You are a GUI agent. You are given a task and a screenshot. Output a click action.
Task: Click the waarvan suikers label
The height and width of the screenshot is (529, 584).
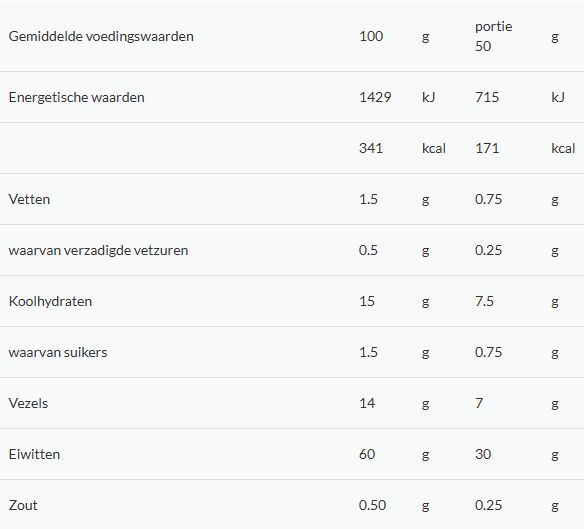coord(58,352)
